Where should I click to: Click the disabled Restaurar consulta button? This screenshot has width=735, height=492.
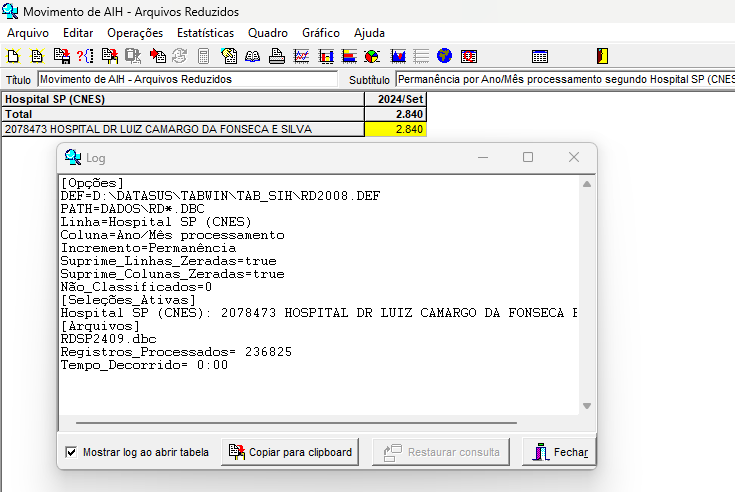coord(441,452)
